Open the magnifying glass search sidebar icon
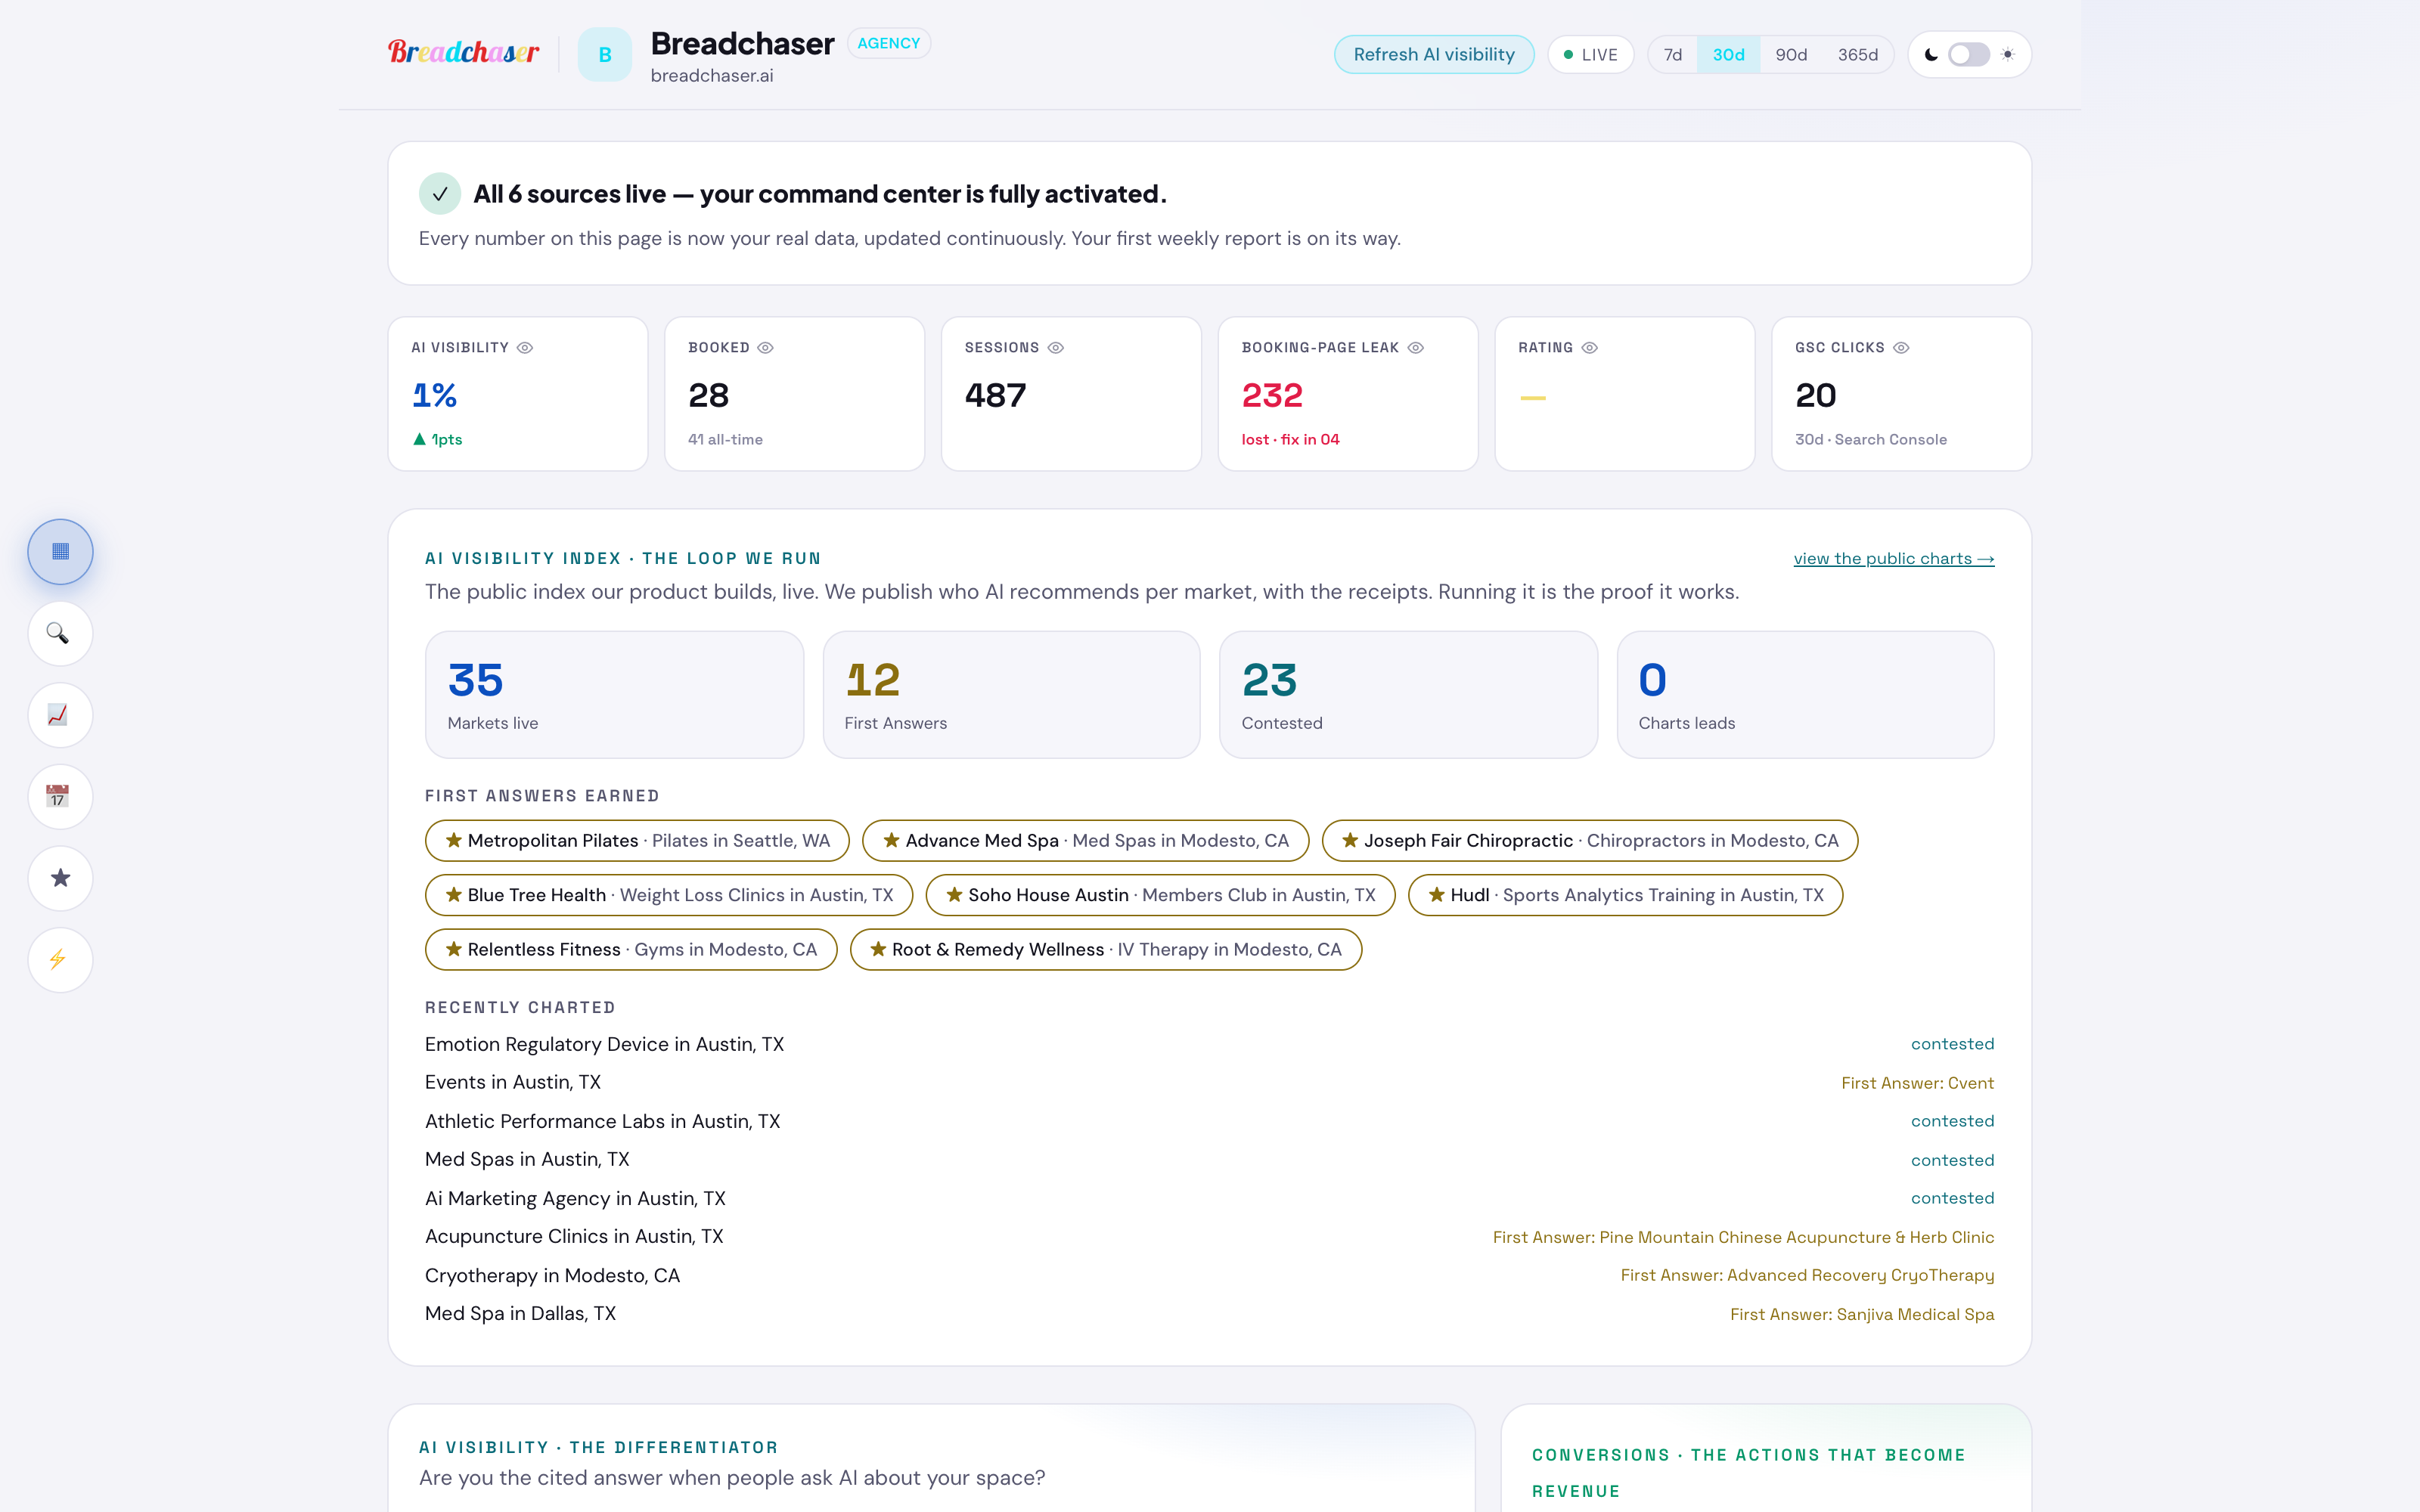 [60, 633]
